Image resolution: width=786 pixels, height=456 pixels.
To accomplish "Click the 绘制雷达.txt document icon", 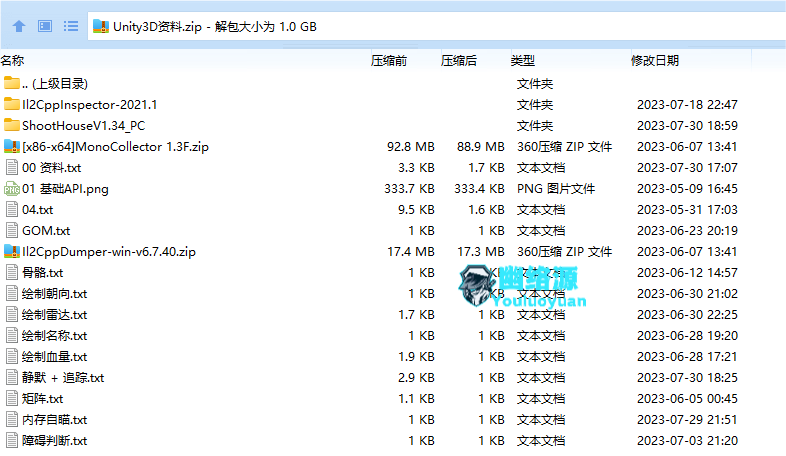I will pyautogui.click(x=12, y=315).
